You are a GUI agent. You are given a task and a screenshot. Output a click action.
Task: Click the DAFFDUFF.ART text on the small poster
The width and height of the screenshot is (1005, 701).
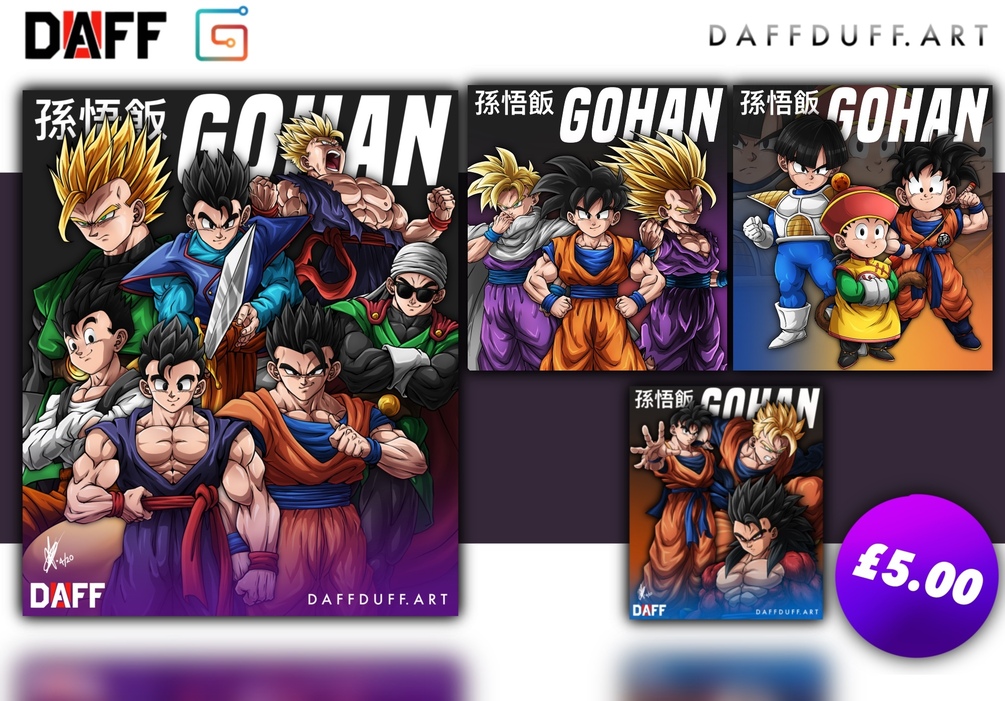tap(787, 611)
